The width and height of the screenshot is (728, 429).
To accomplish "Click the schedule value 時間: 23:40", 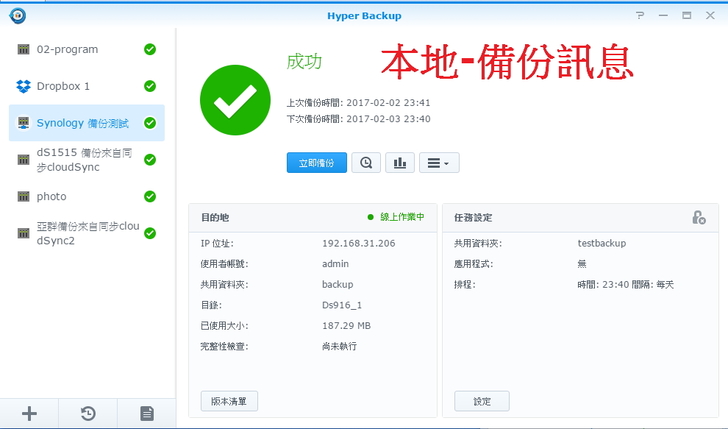I will pos(625,285).
